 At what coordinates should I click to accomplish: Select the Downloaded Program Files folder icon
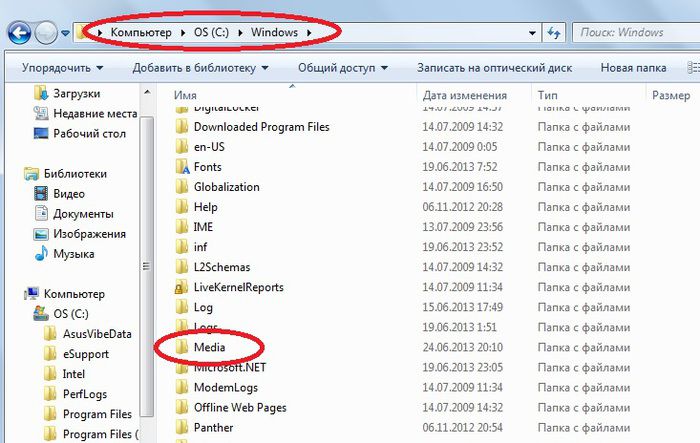(182, 127)
